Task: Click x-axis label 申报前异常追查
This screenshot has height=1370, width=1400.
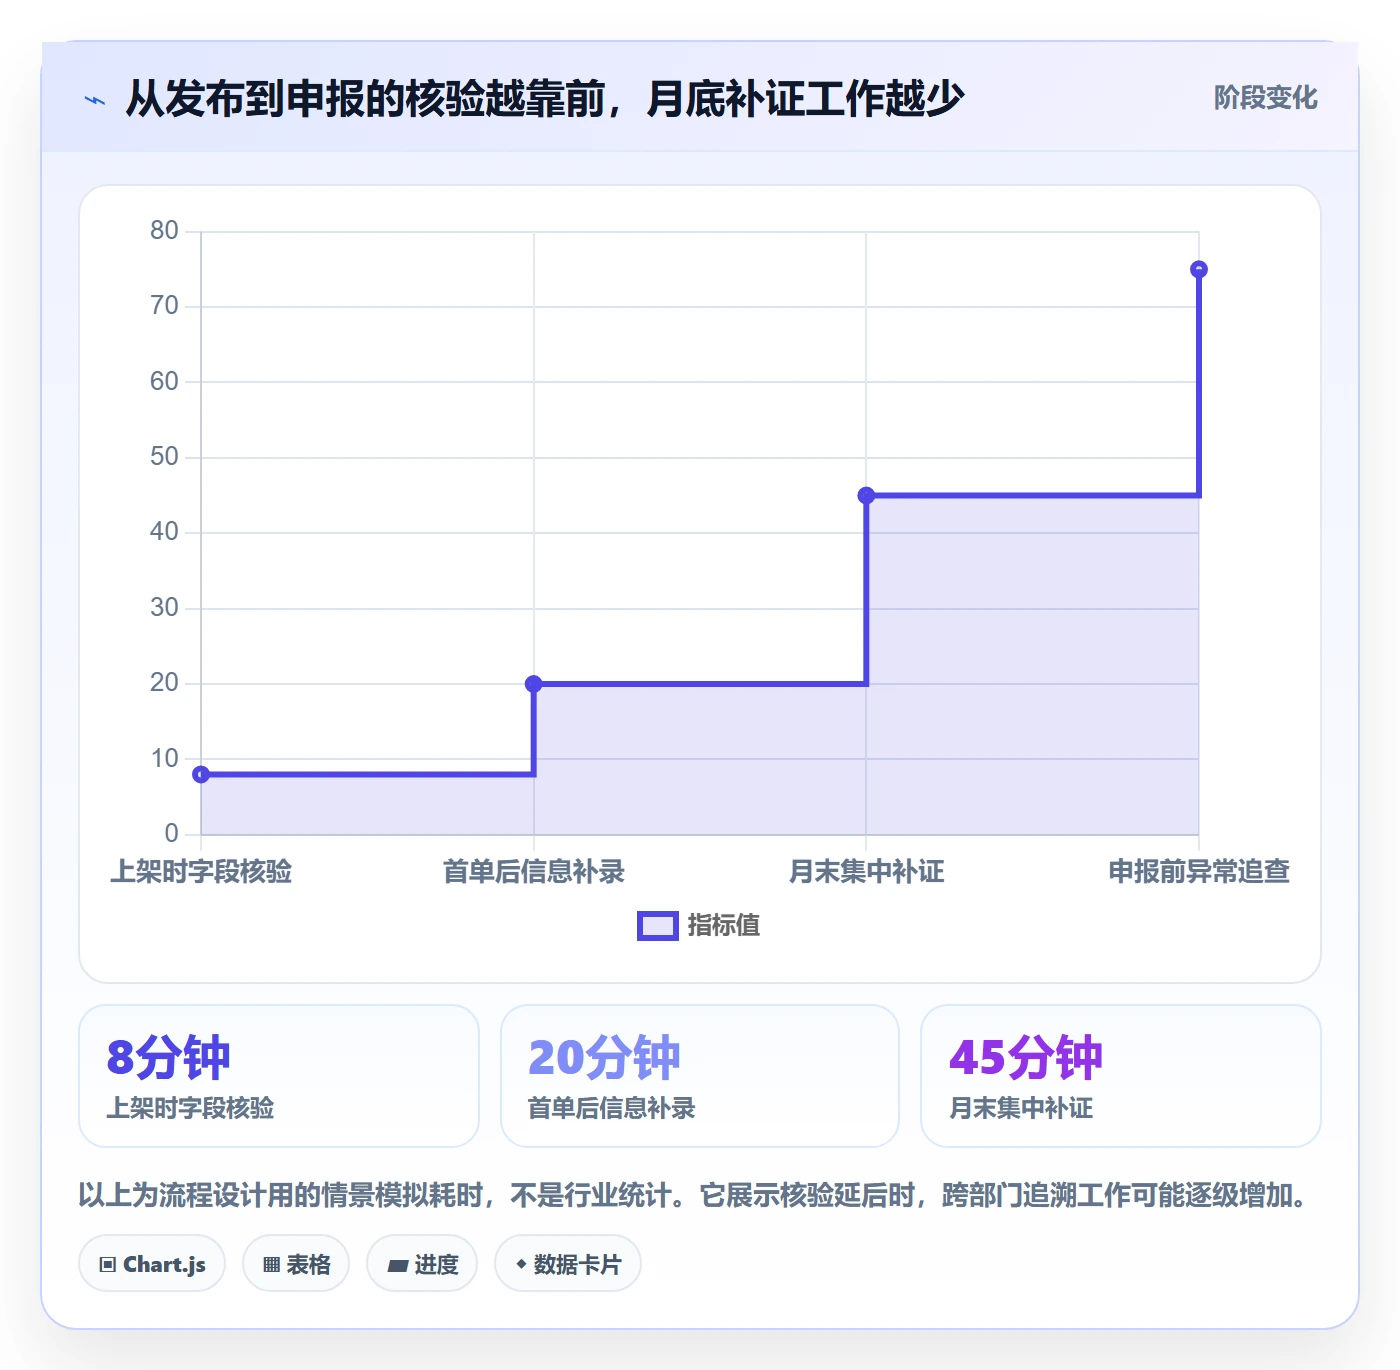Action: pos(1199,872)
